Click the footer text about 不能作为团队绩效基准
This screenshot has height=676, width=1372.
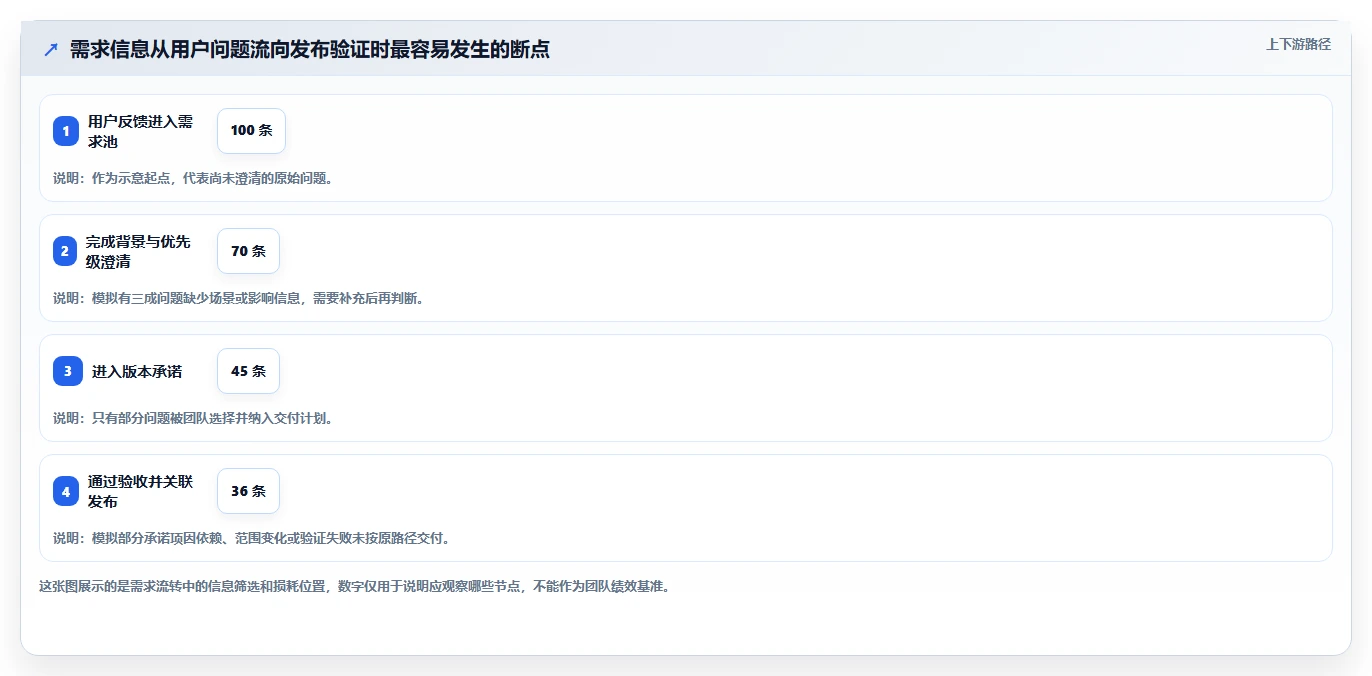pos(354,586)
